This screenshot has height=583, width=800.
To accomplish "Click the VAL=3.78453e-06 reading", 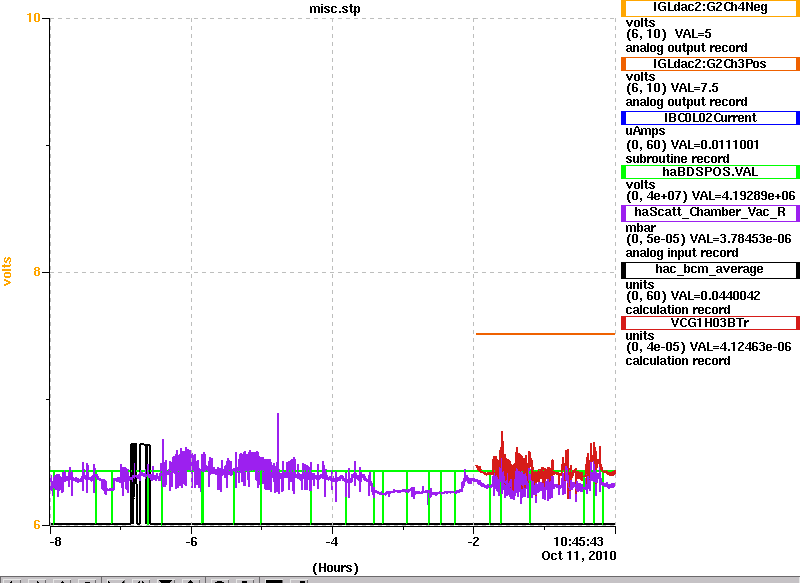I will (740, 239).
